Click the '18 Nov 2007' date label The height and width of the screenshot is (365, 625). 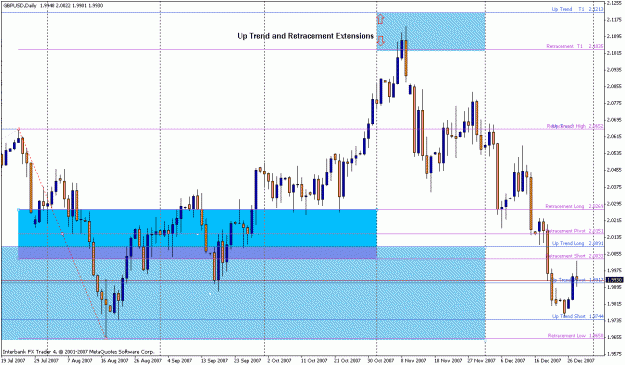coord(447,360)
